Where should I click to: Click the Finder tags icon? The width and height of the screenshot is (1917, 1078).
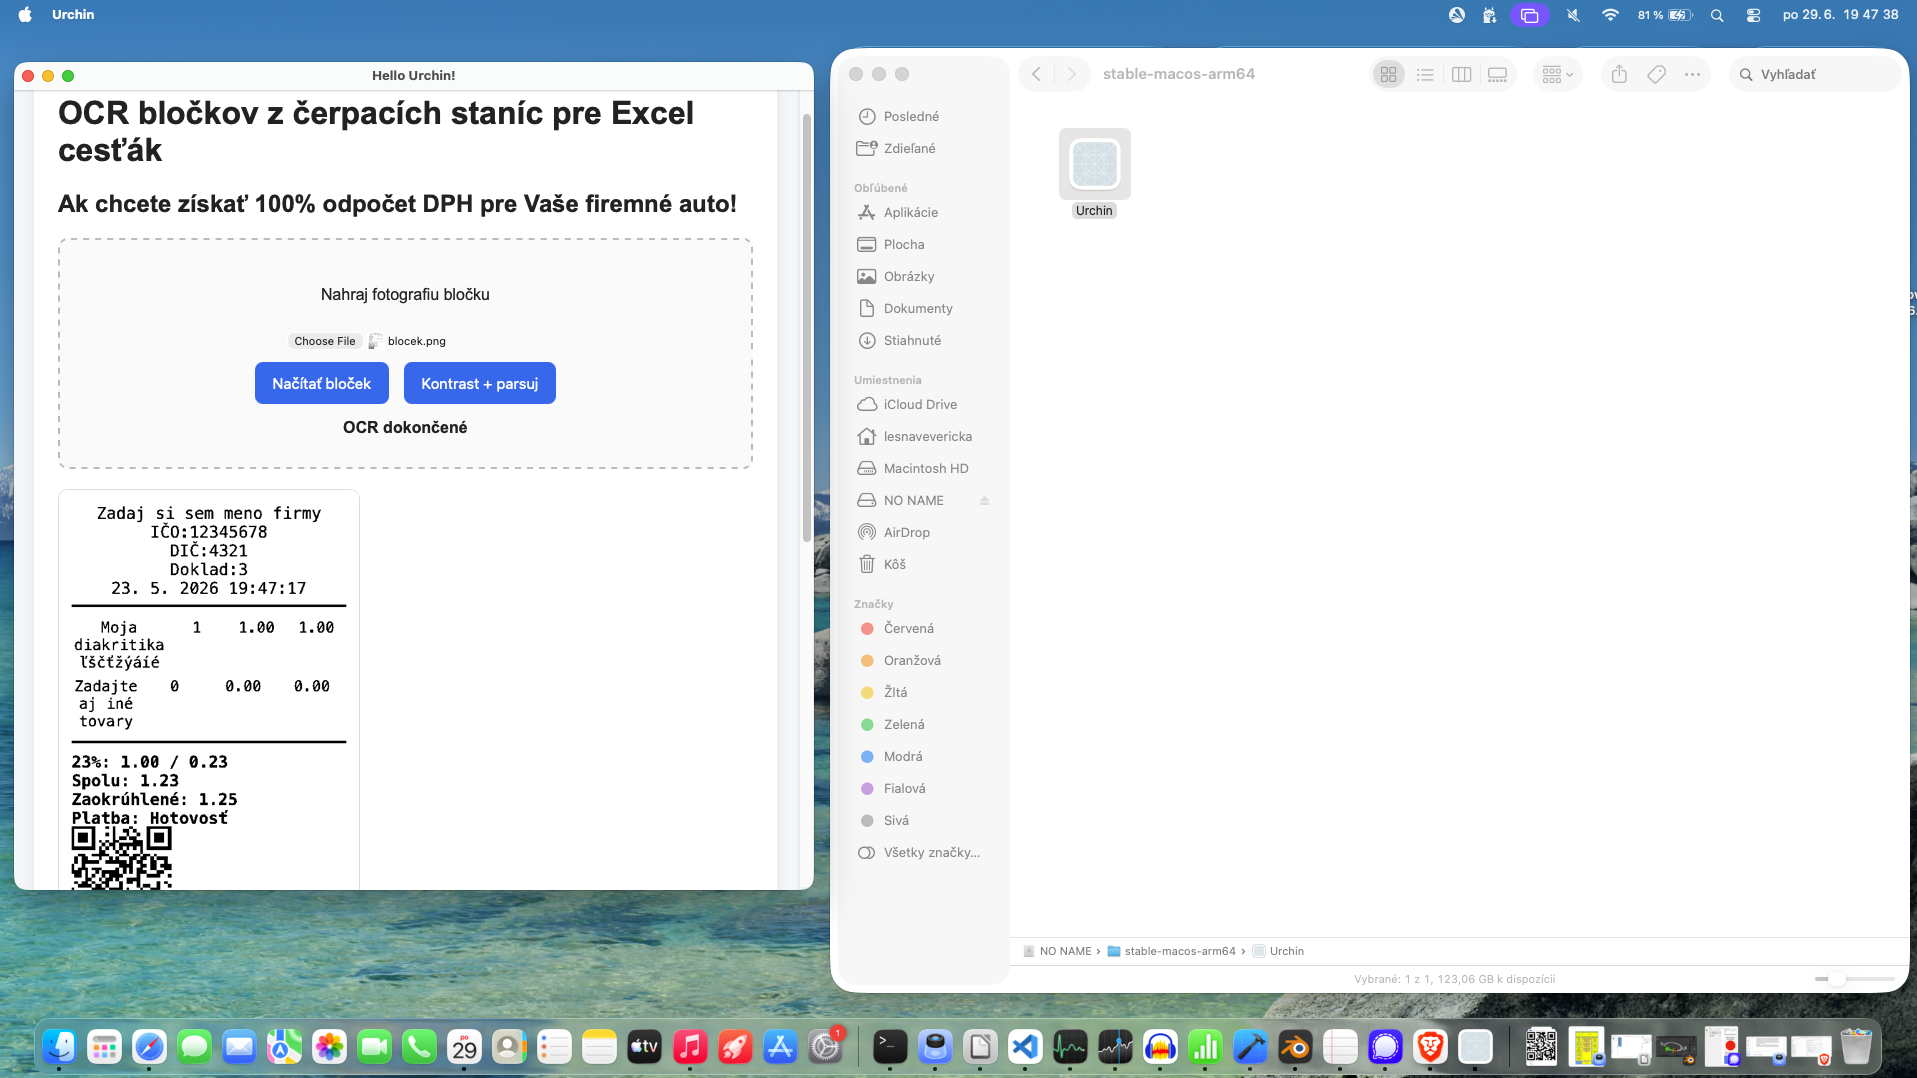[x=1656, y=74]
